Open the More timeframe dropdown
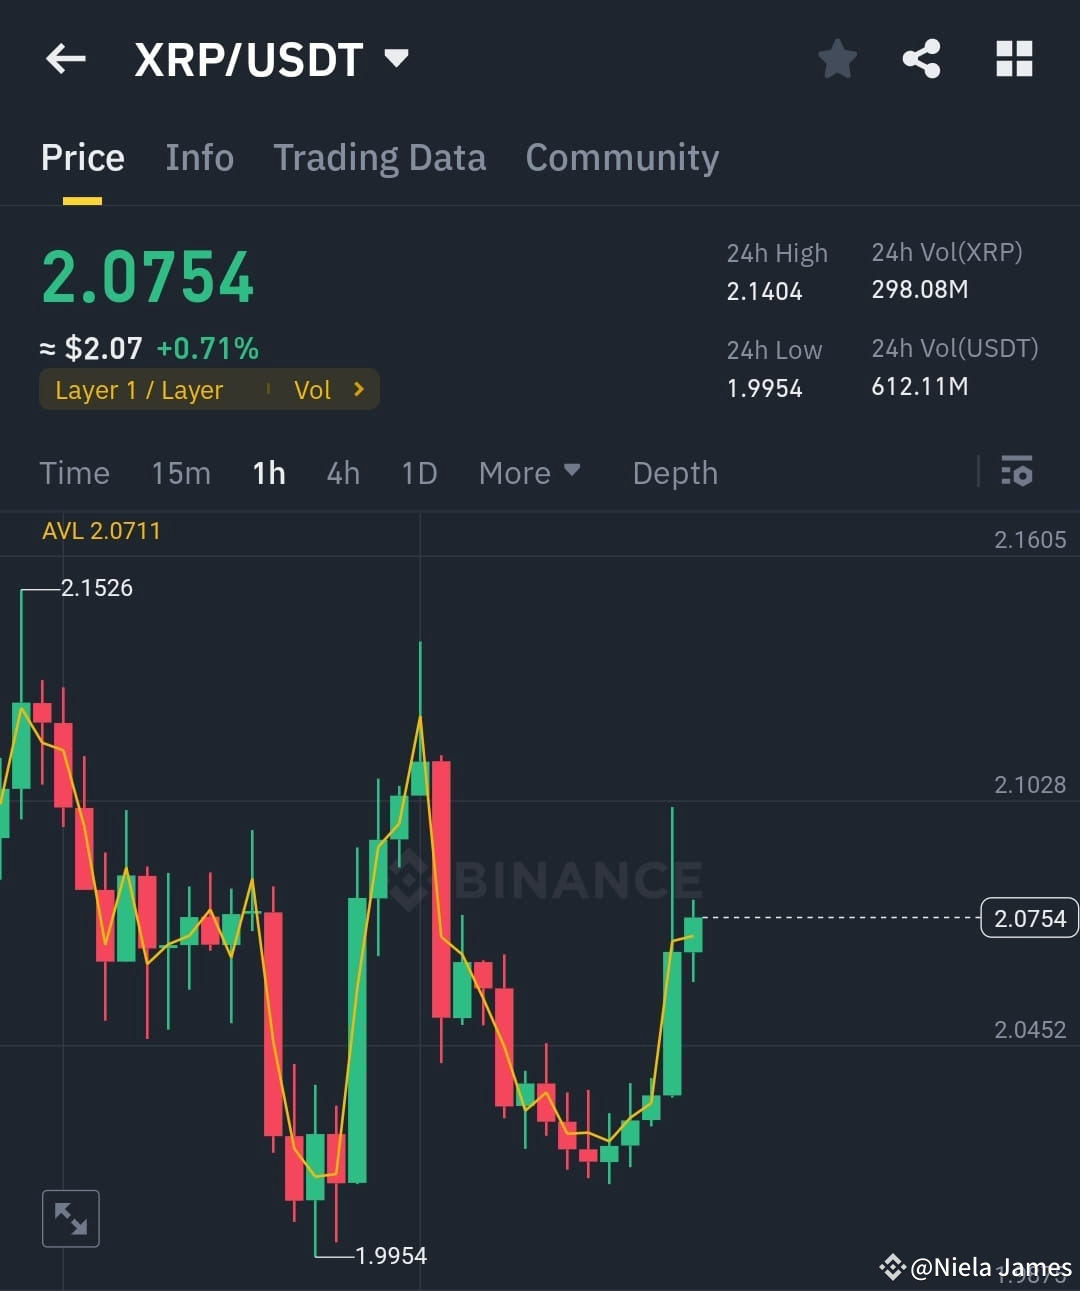1080x1291 pixels. (x=530, y=472)
